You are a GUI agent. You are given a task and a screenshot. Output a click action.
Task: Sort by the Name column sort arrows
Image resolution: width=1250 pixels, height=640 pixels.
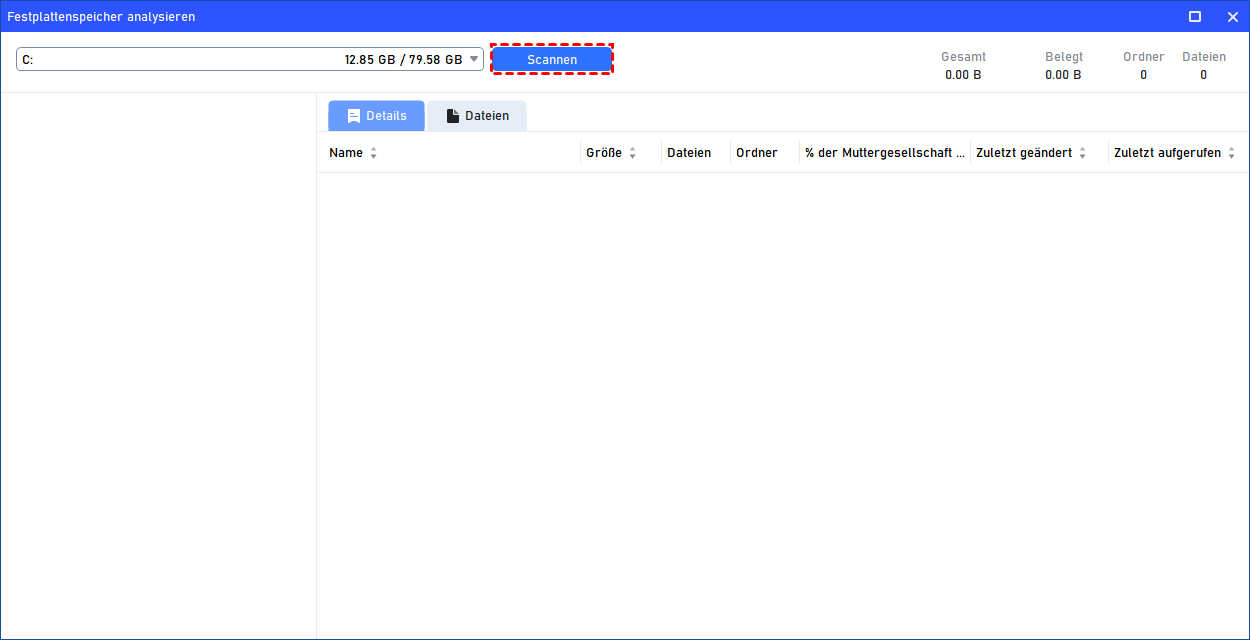(x=373, y=153)
